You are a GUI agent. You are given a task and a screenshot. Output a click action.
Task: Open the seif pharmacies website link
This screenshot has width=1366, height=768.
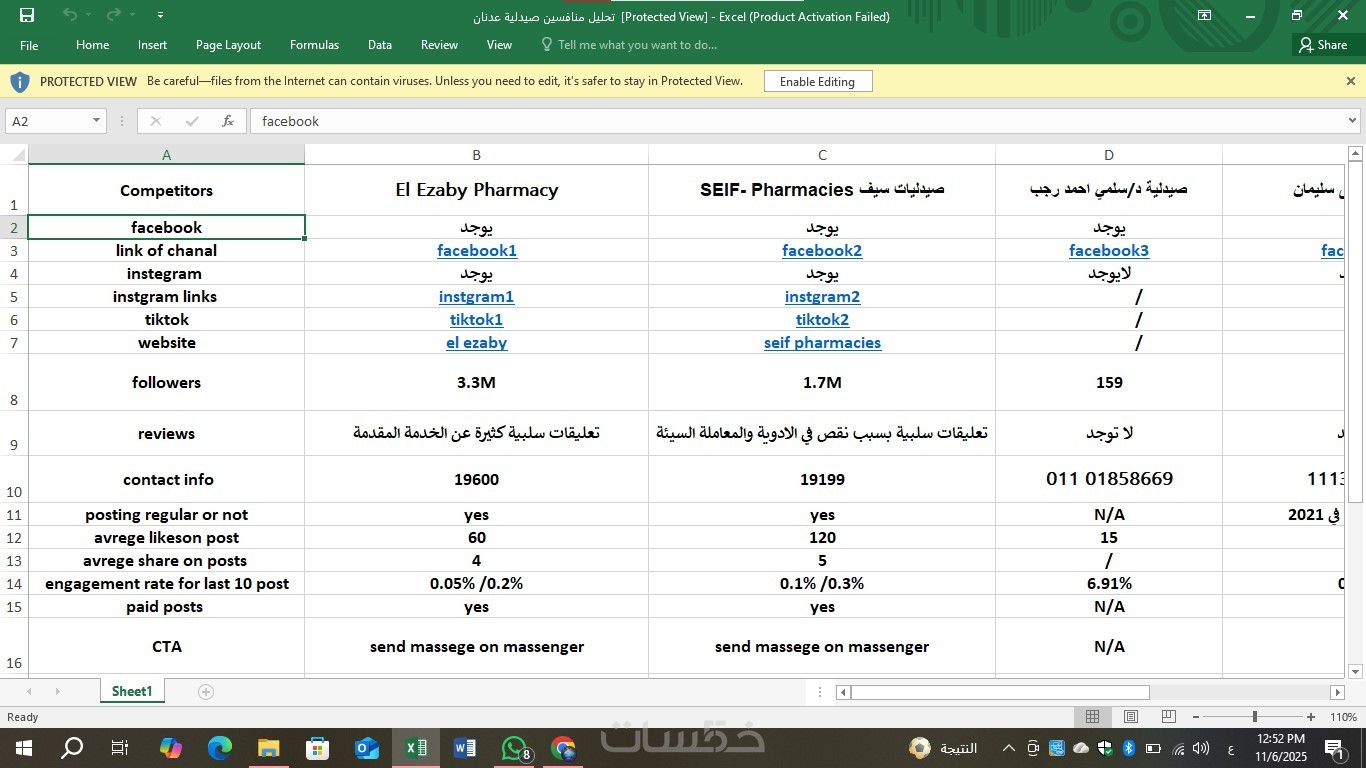pos(822,343)
